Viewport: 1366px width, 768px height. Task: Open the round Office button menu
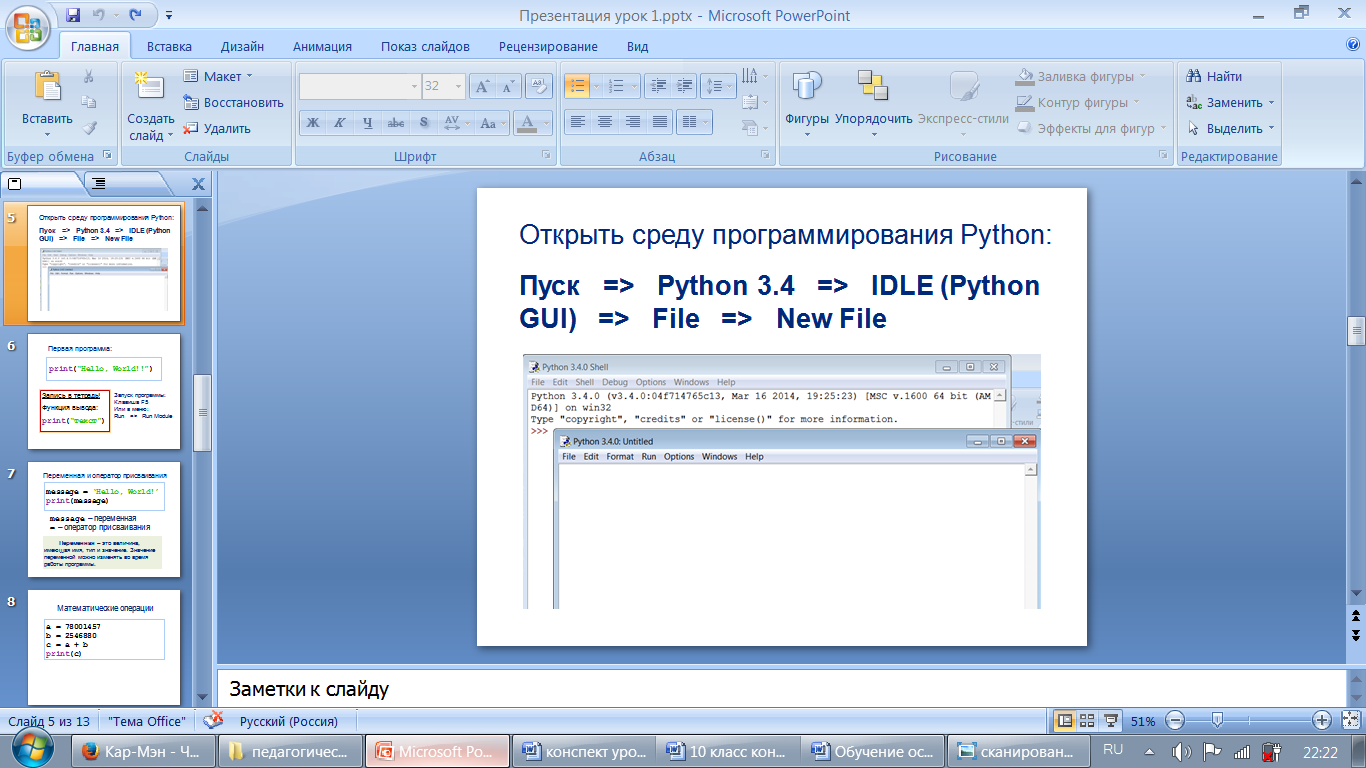(x=30, y=27)
